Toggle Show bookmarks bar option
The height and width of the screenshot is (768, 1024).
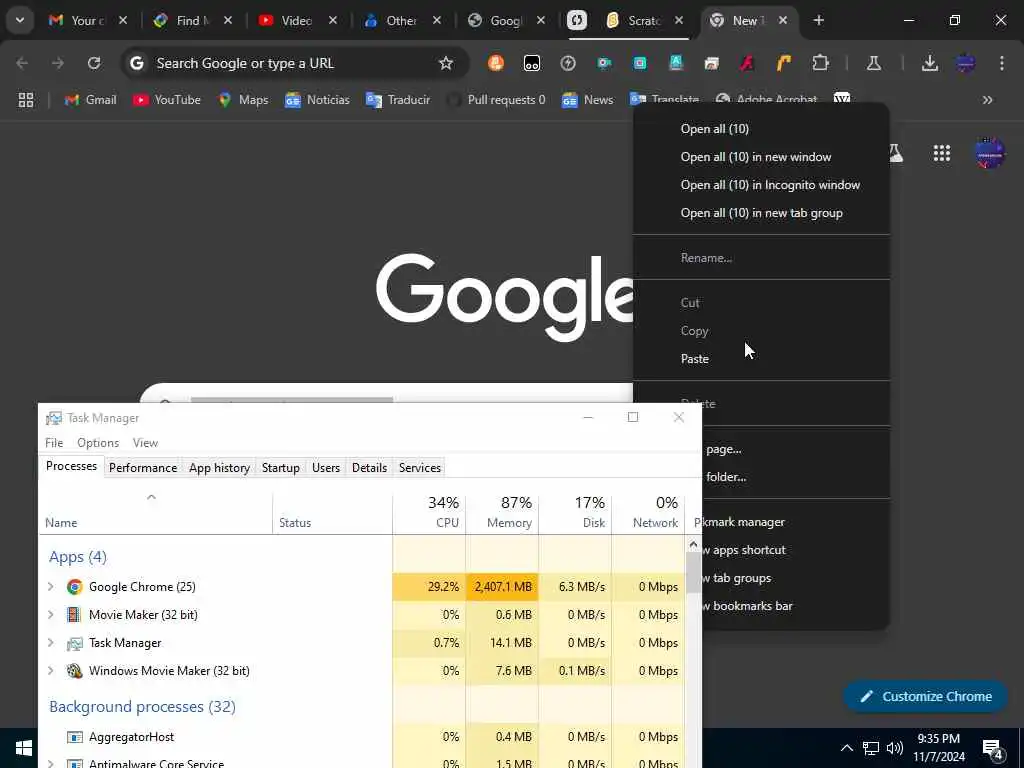coord(795,606)
